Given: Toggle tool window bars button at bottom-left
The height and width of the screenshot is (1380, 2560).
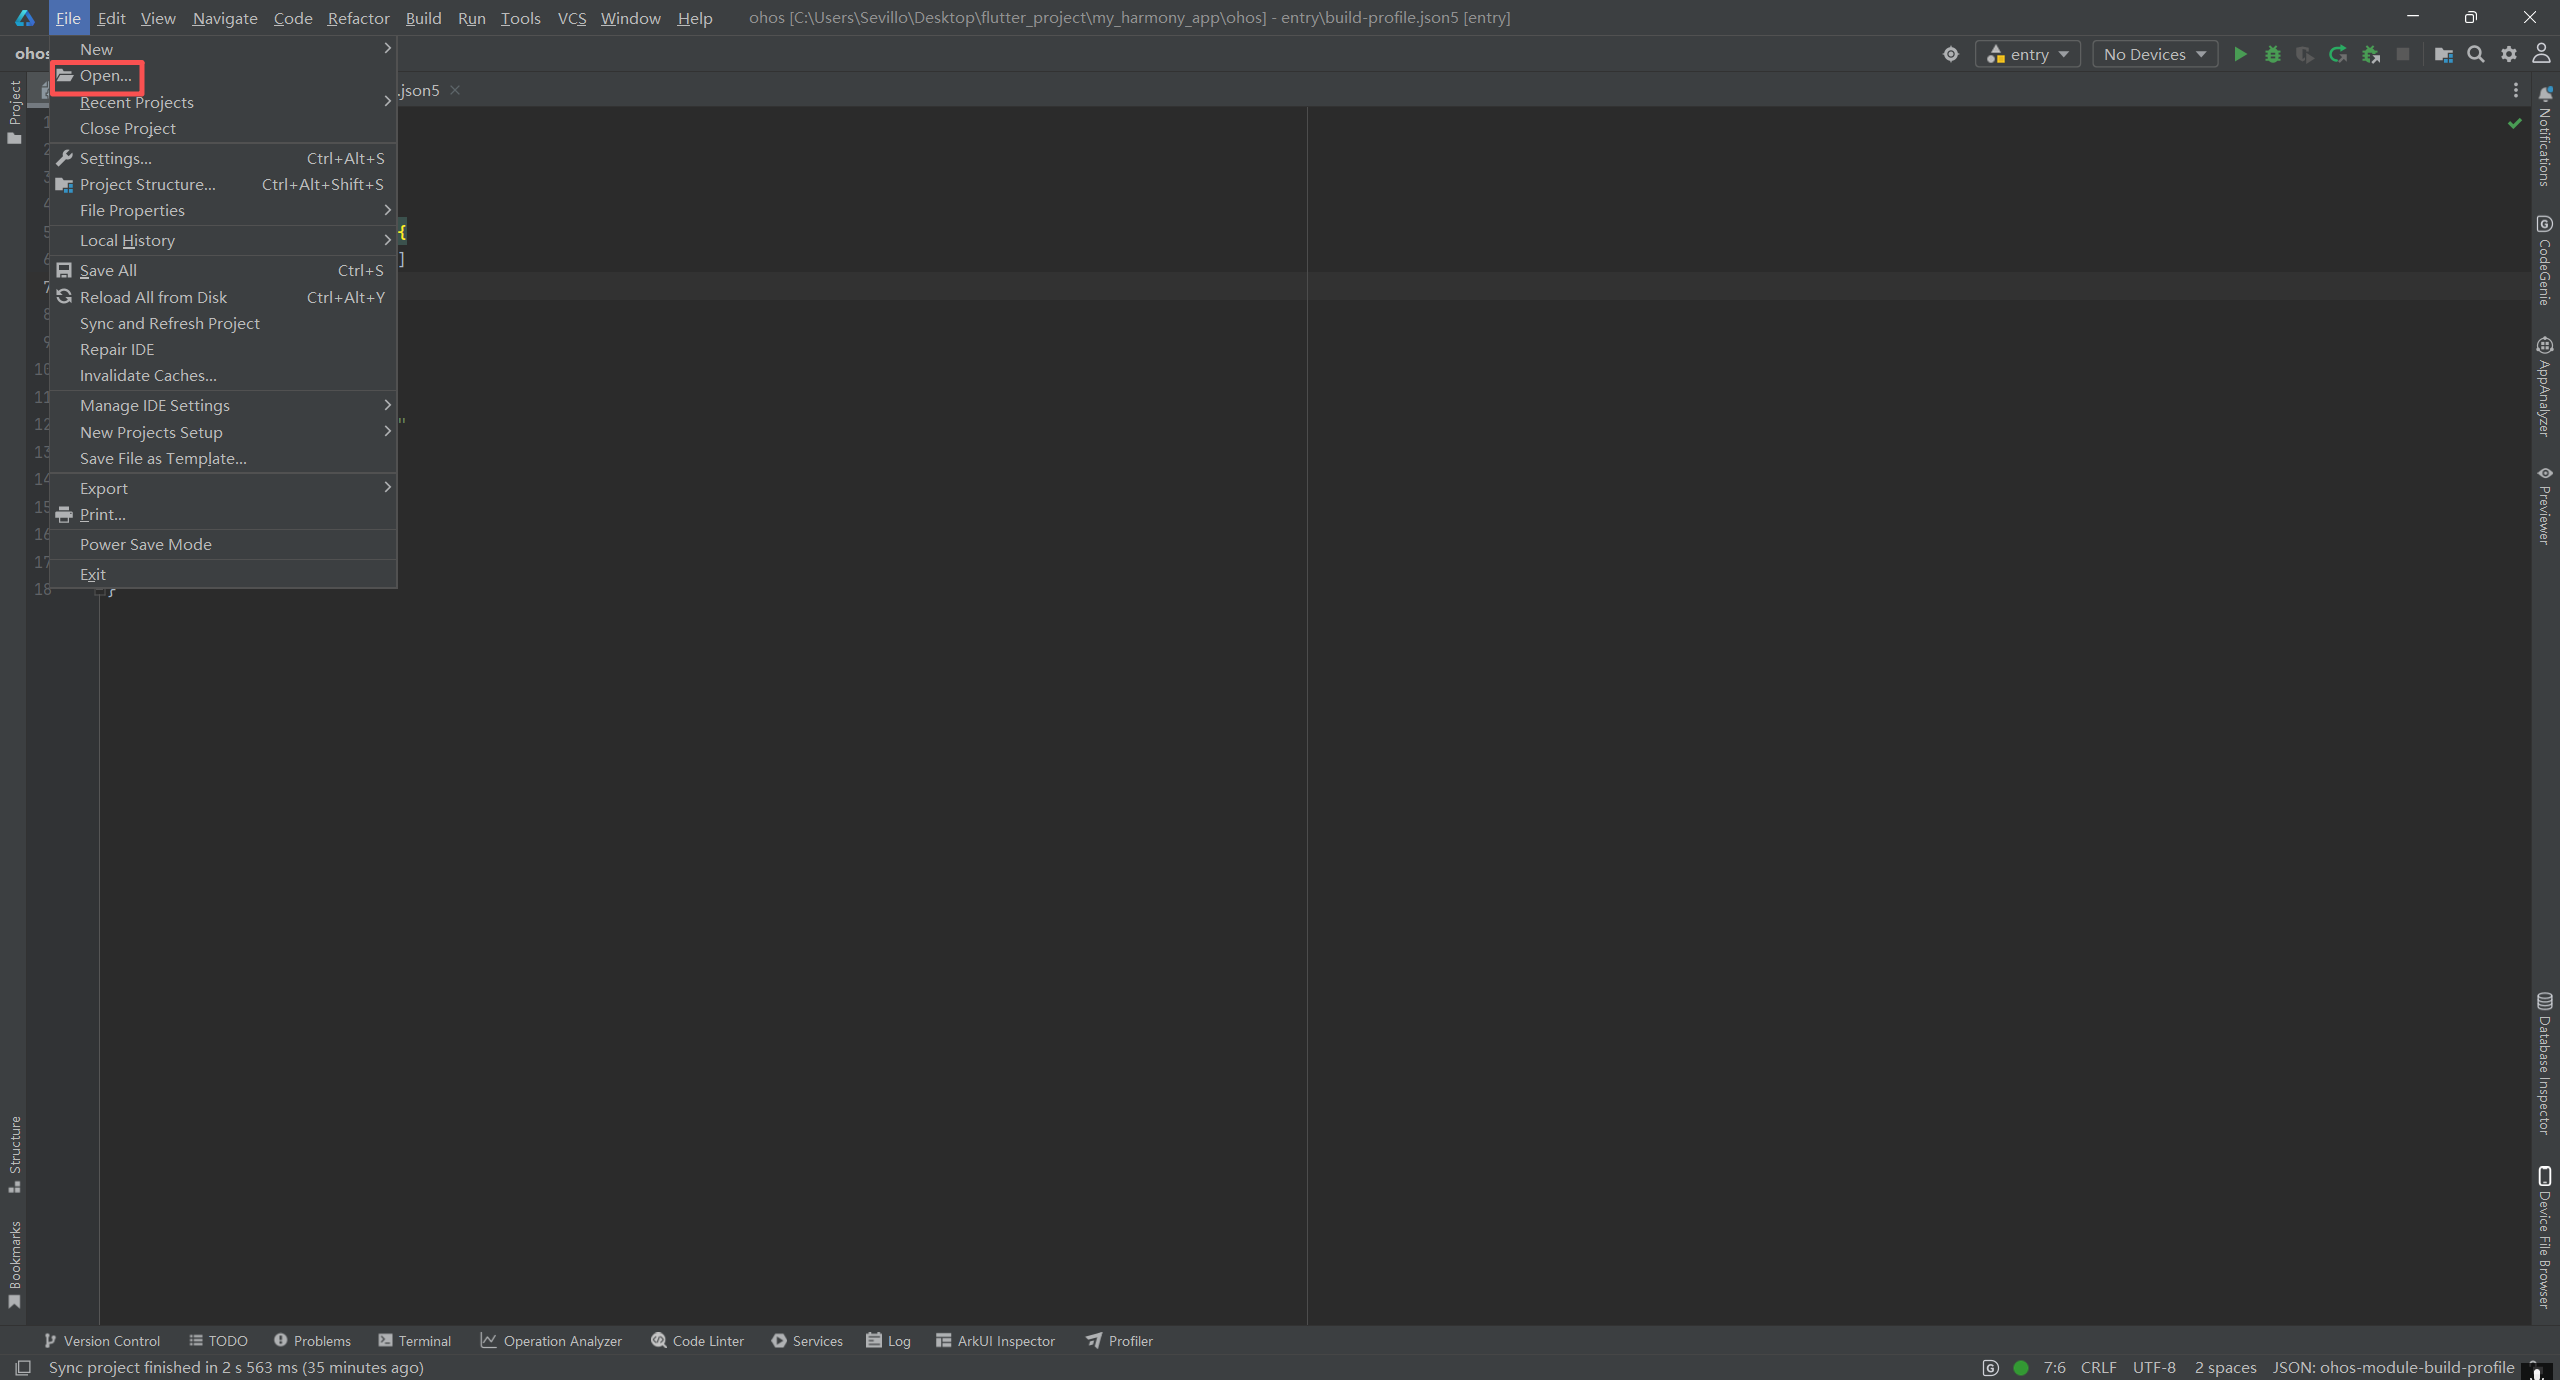Looking at the screenshot, I should pos(22,1367).
